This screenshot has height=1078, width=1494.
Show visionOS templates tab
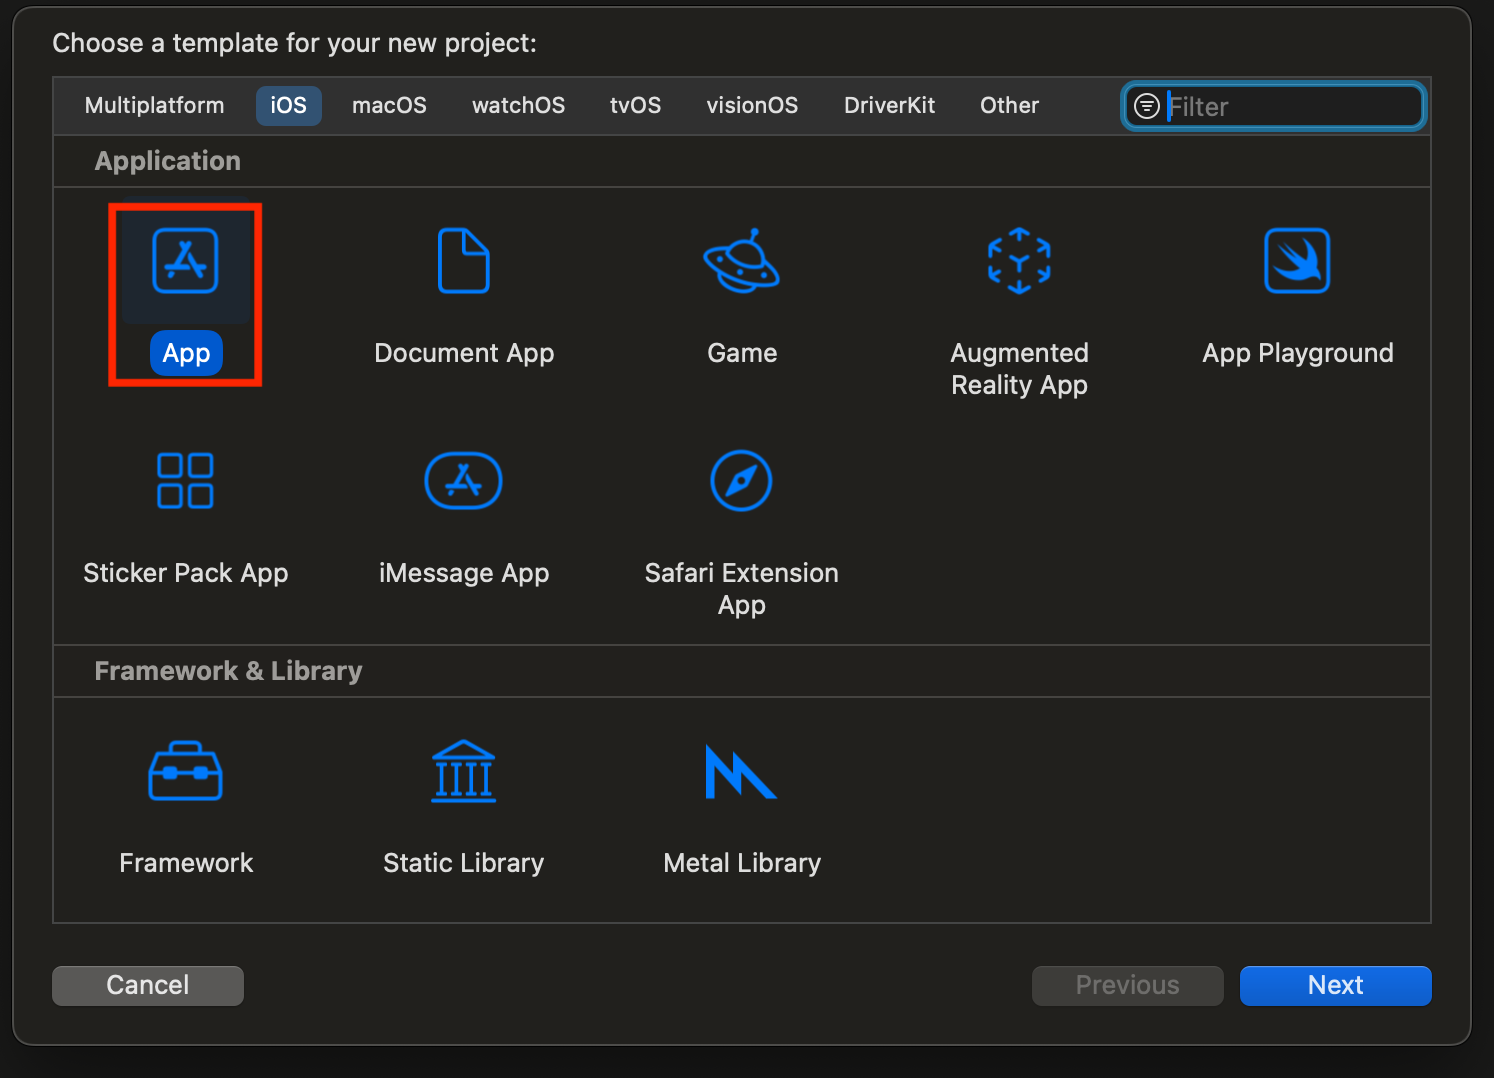(752, 106)
